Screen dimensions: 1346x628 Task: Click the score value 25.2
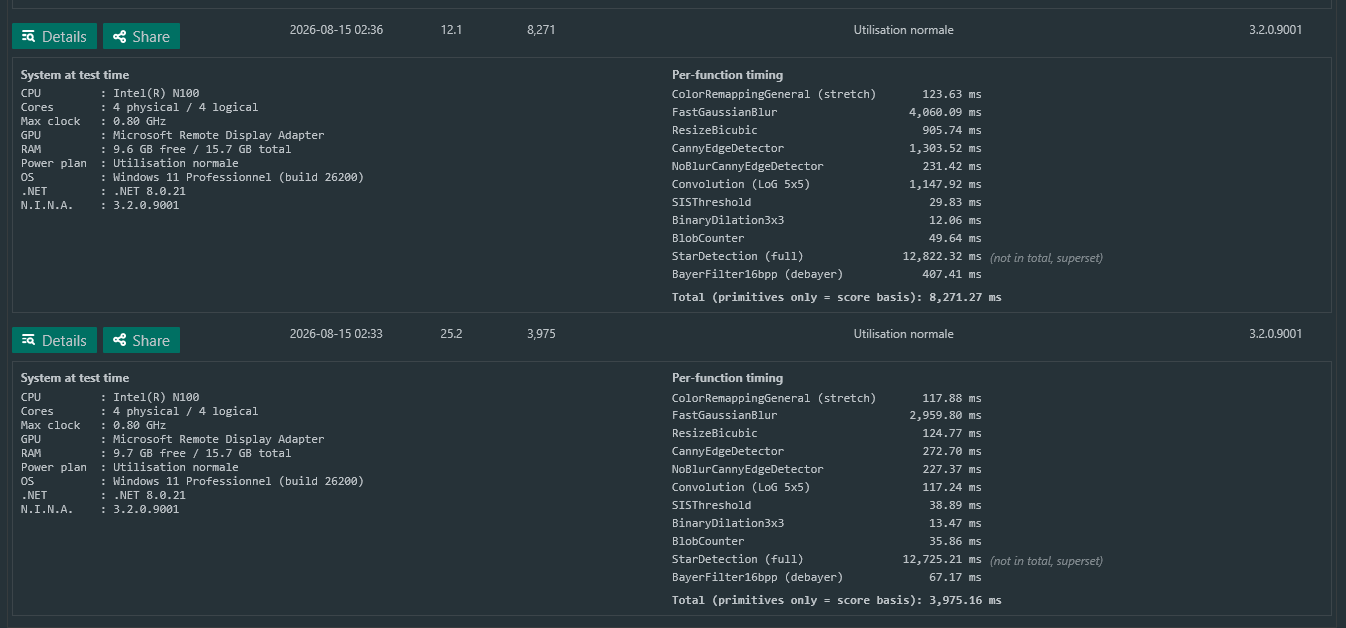[451, 334]
